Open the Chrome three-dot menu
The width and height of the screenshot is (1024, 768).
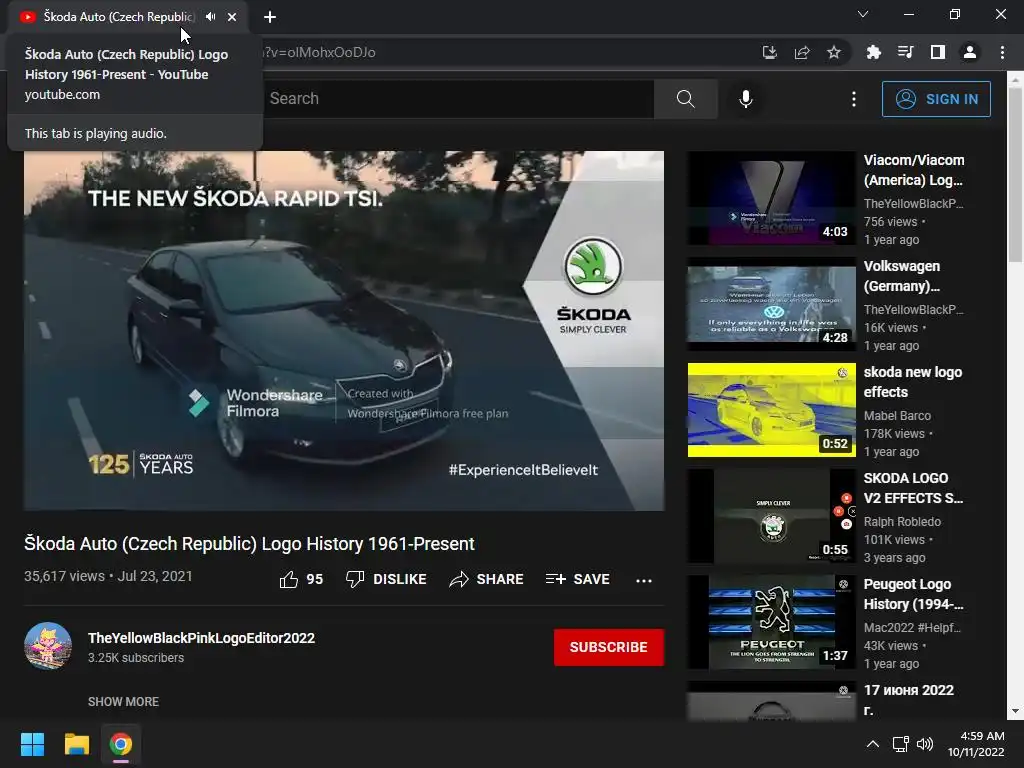point(1002,52)
